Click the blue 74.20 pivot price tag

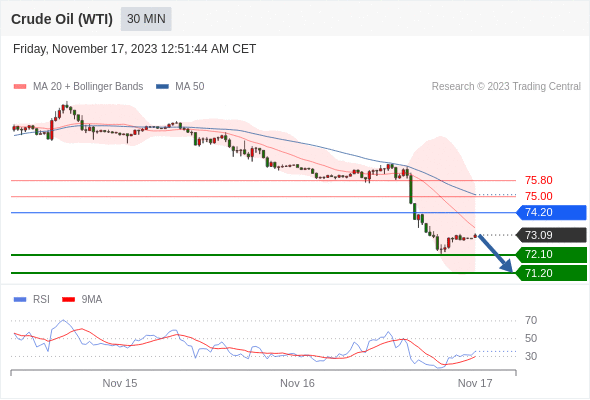(551, 213)
